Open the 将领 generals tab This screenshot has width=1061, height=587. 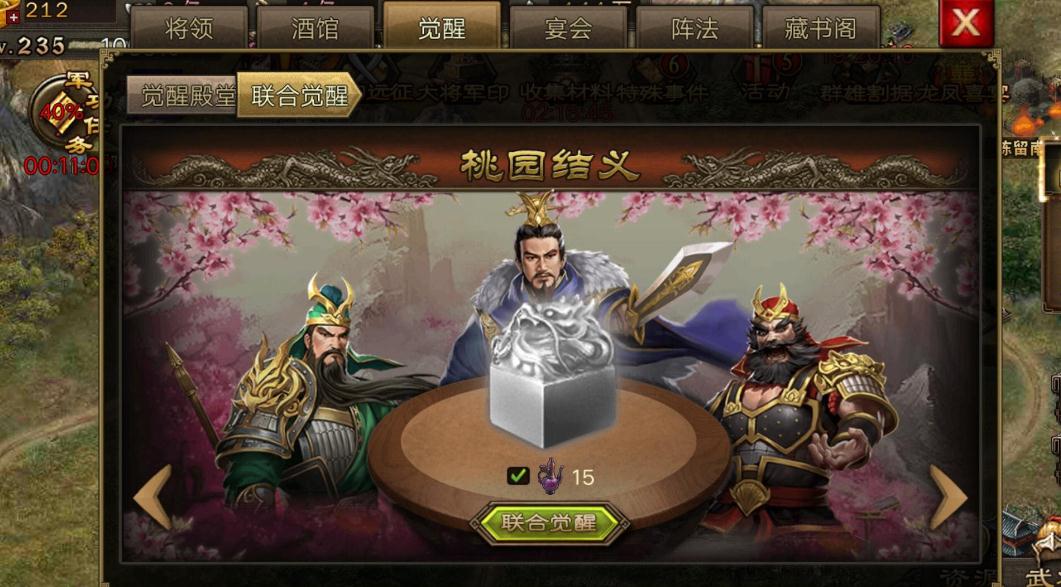[x=189, y=28]
